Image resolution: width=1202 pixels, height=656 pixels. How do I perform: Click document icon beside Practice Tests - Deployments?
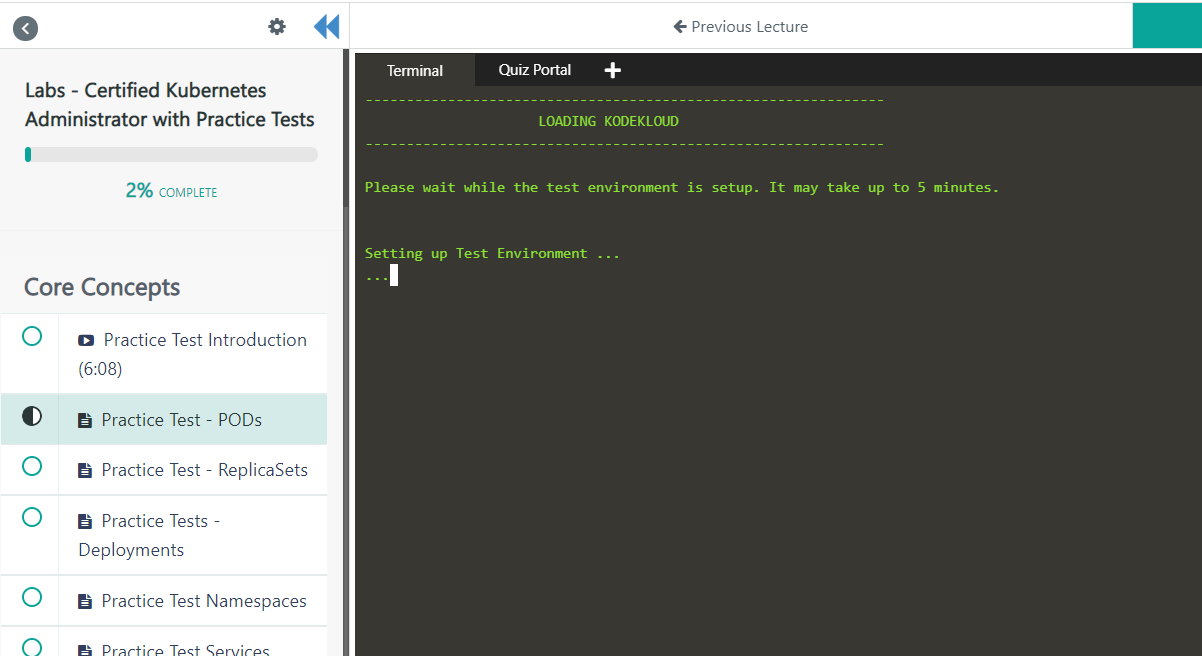85,522
